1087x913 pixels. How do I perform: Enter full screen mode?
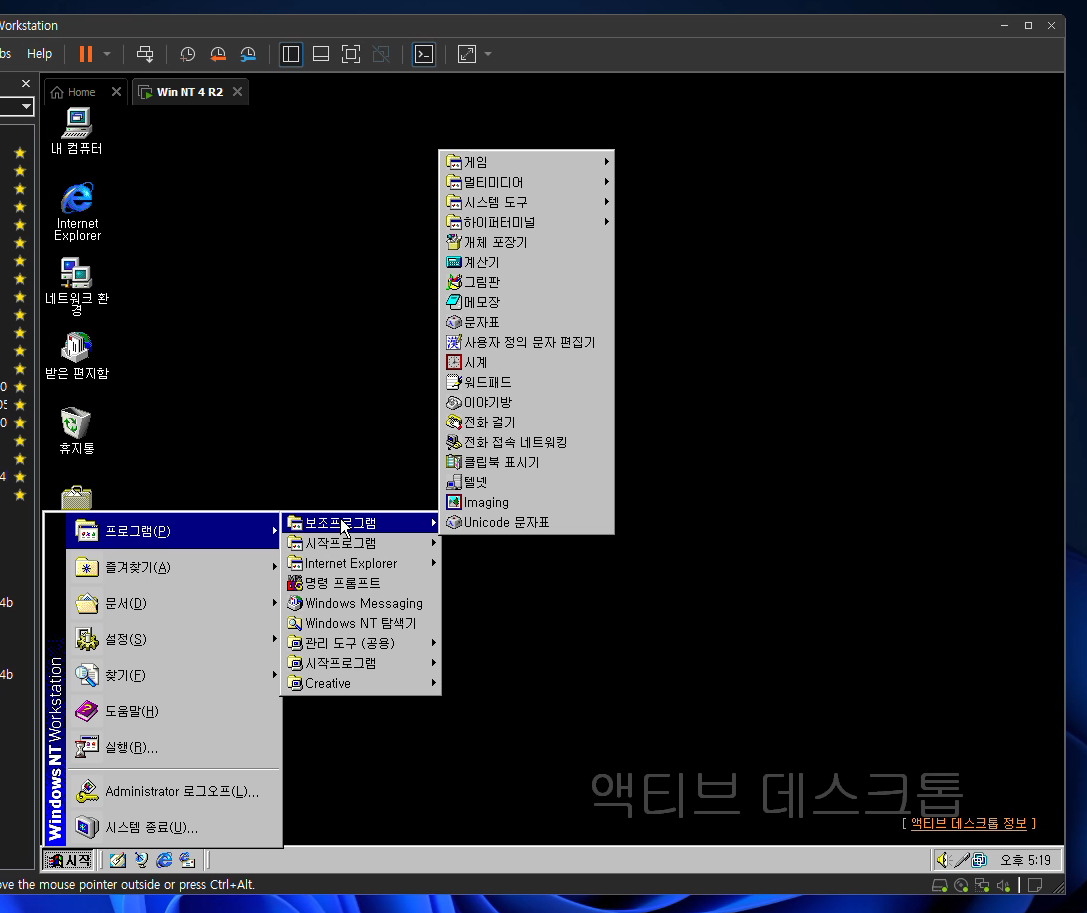click(351, 54)
